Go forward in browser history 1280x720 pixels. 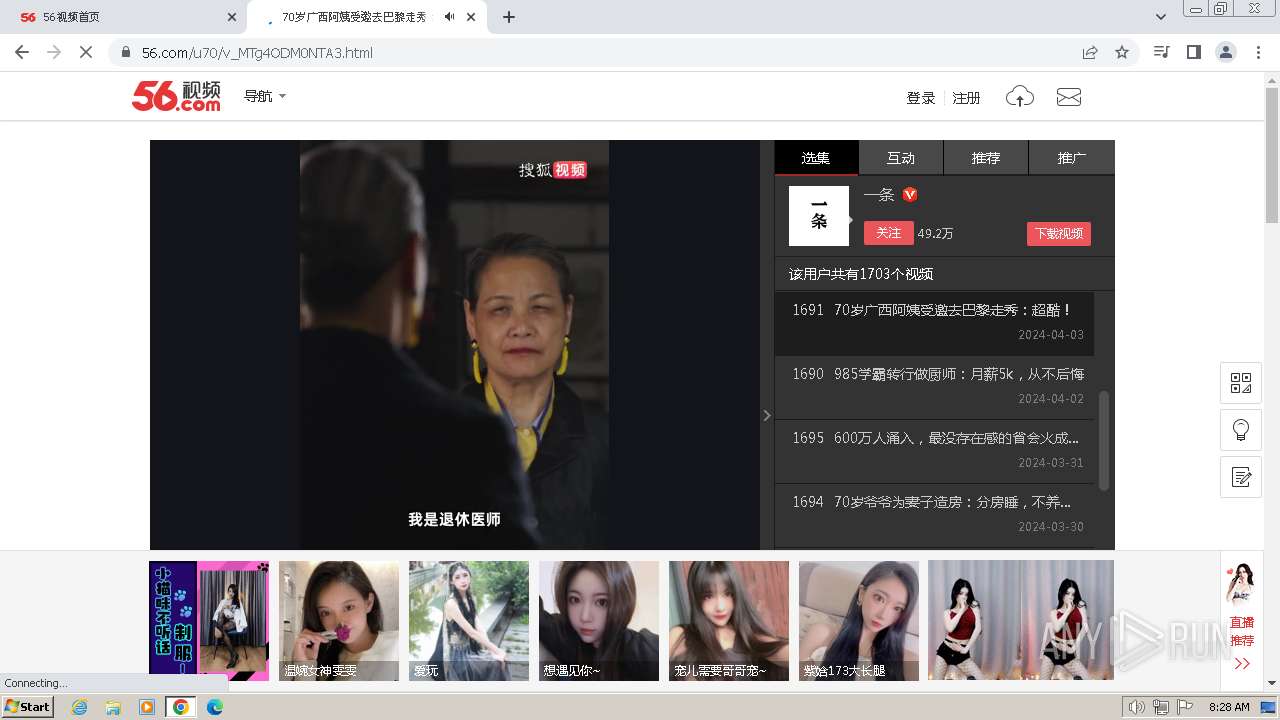click(54, 53)
